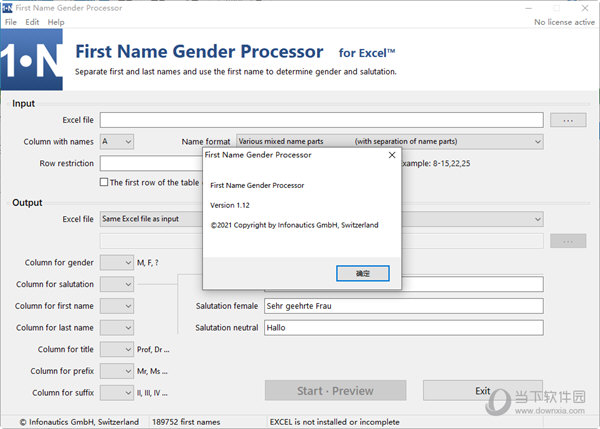The height and width of the screenshot is (429, 600).
Task: Click the title bar app icon
Action: [x=7, y=8]
